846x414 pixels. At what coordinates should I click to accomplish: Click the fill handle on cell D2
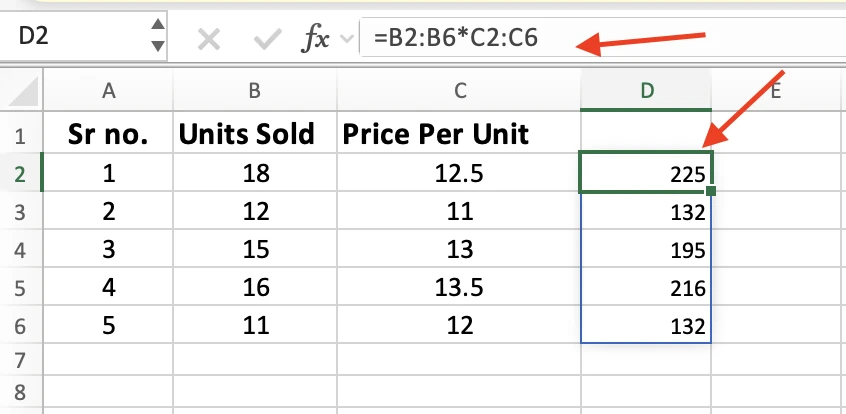pyautogui.click(x=711, y=191)
